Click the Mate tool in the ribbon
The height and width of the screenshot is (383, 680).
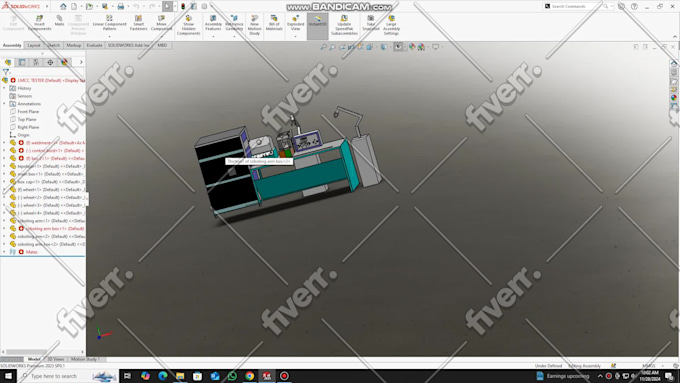click(59, 21)
